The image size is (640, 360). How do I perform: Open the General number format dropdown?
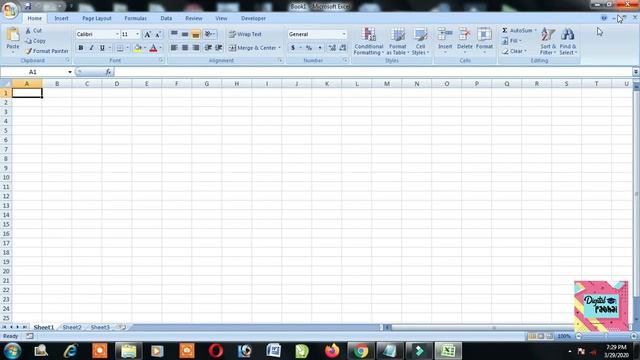coord(344,34)
